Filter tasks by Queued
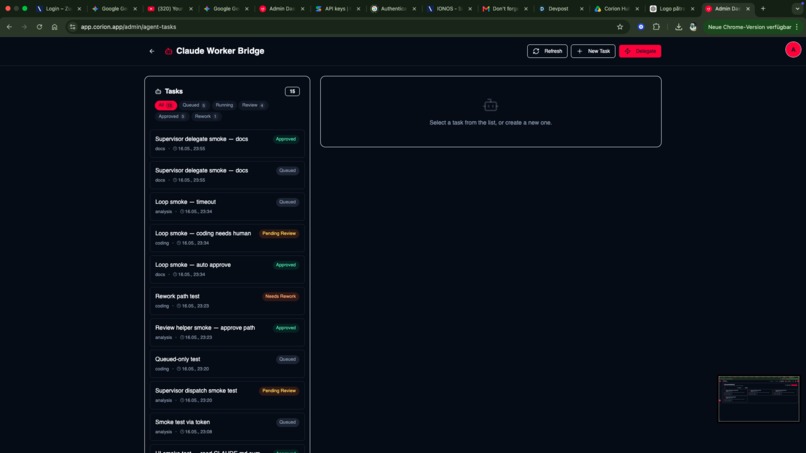Viewport: 806px width, 453px height. click(x=194, y=105)
